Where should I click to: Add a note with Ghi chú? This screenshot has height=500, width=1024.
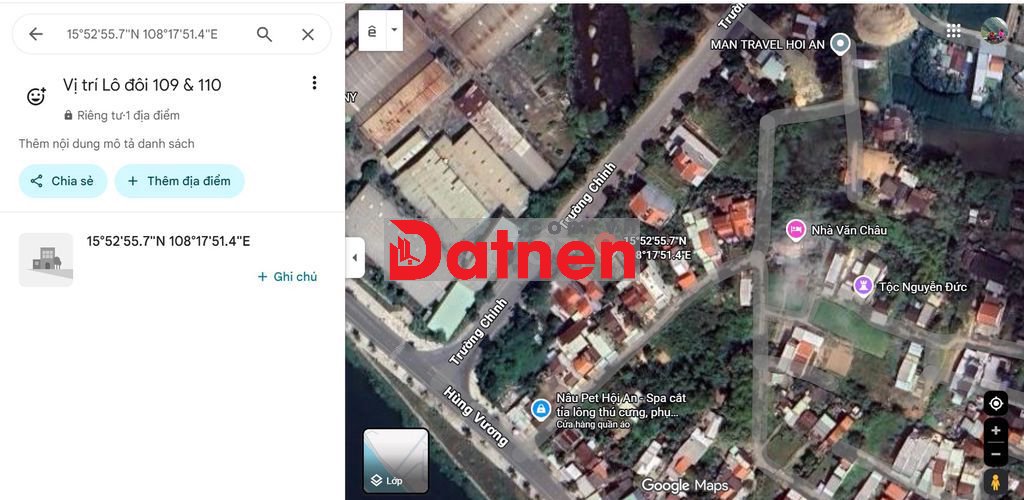(287, 276)
